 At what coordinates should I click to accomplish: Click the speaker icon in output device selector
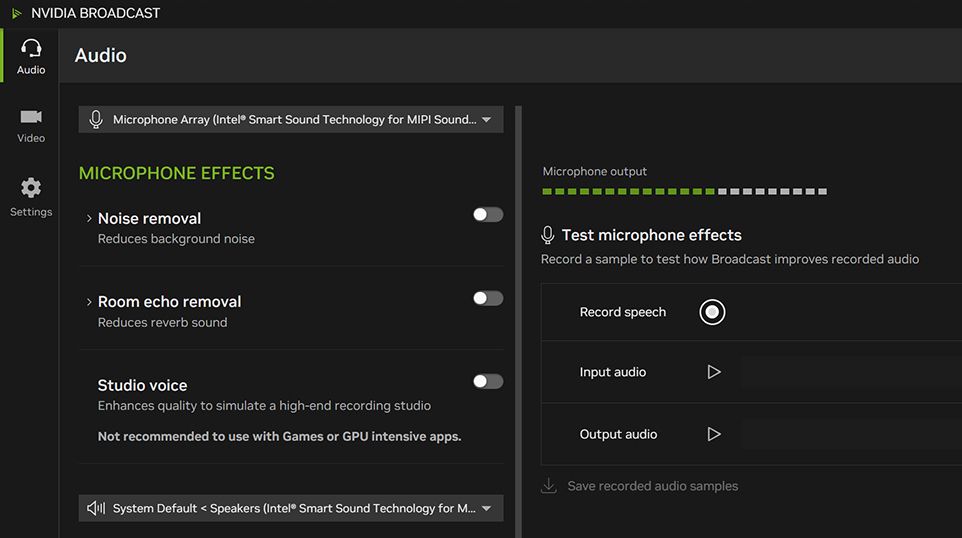[x=96, y=508]
